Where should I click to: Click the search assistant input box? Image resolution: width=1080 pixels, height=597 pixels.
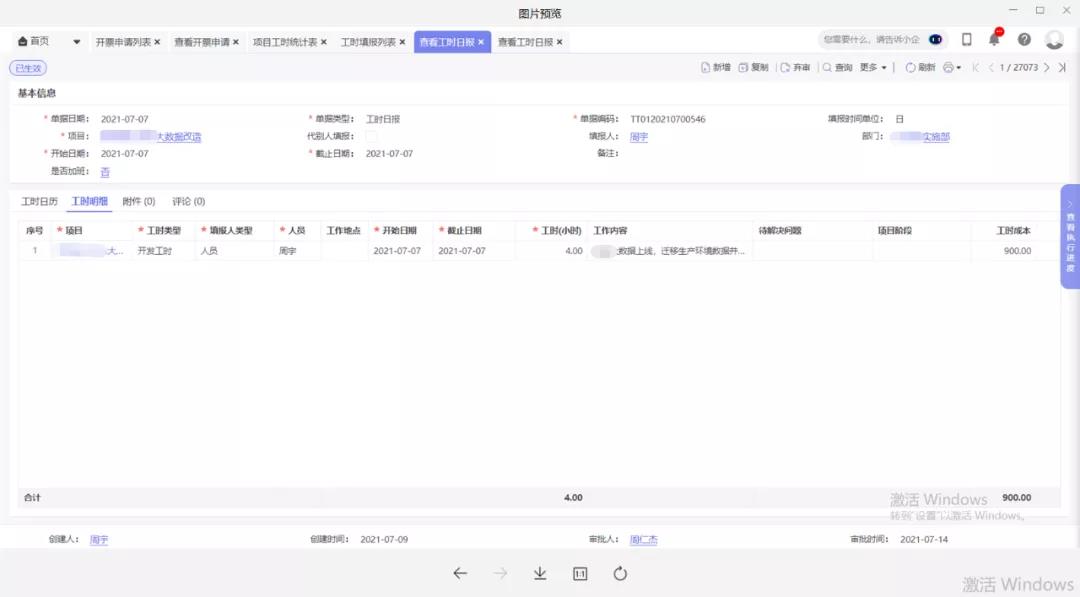(x=870, y=40)
